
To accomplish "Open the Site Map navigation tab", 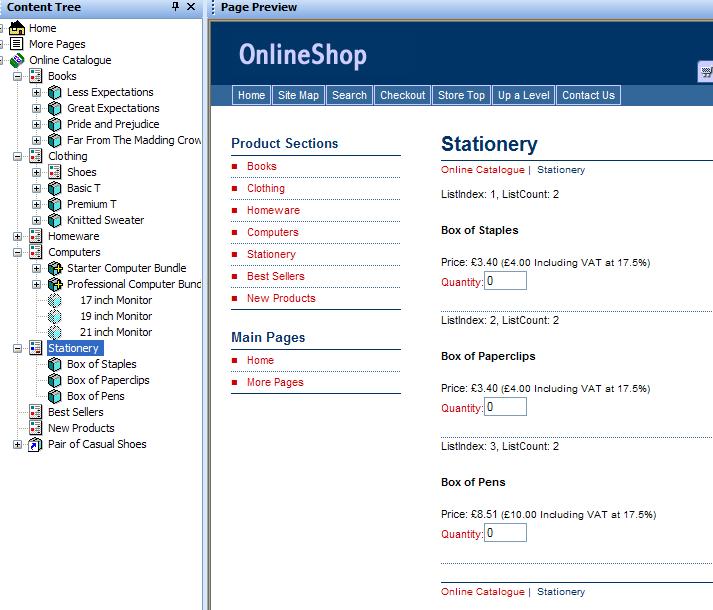I will pos(298,95).
